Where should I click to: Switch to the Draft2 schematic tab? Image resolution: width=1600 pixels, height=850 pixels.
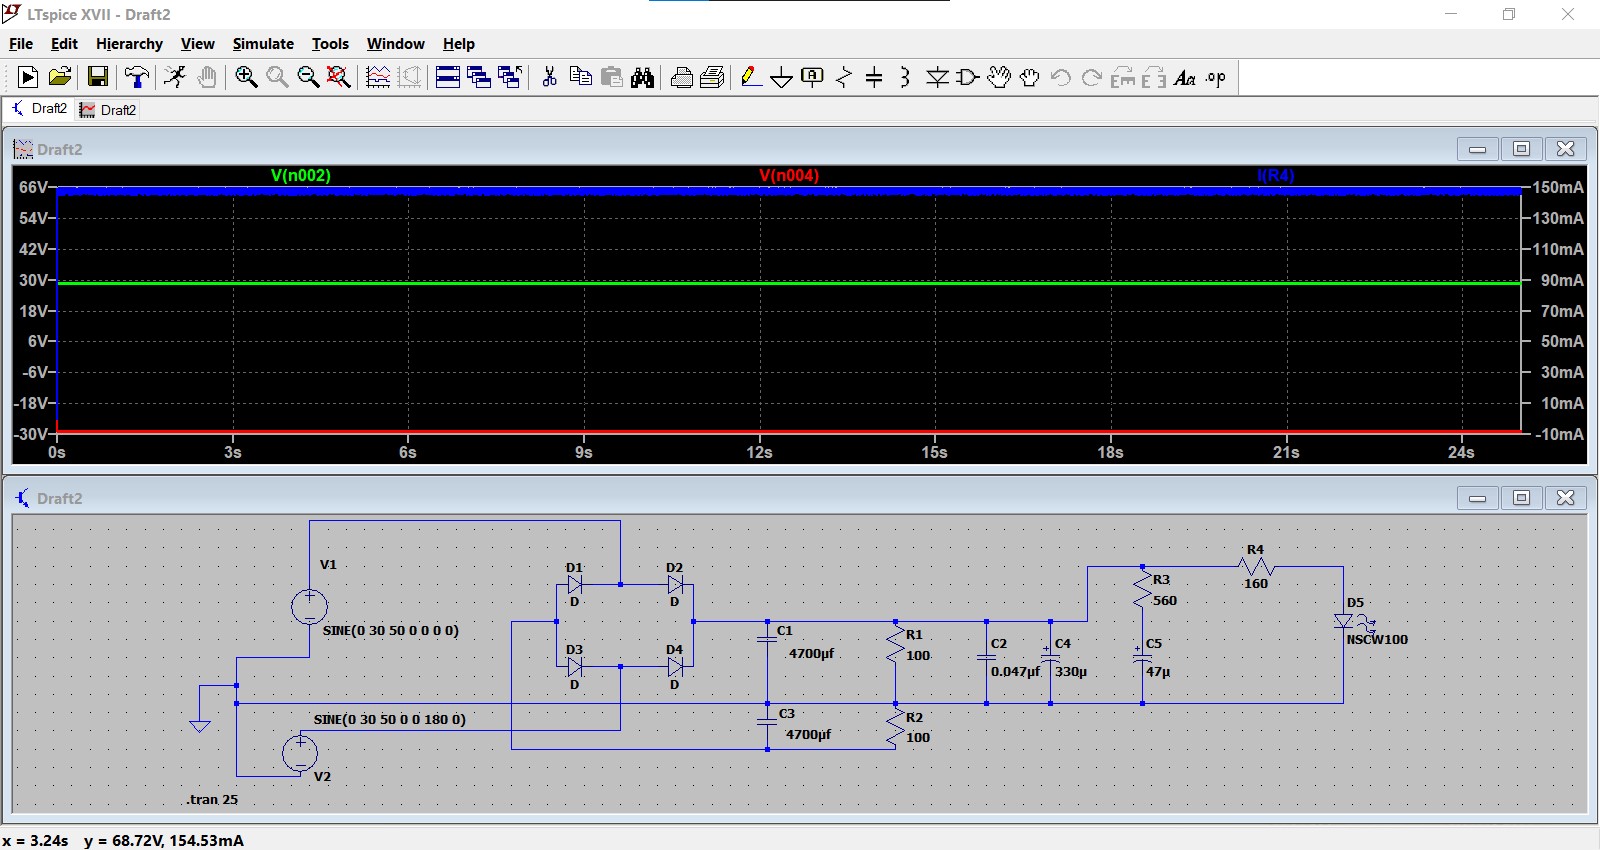coord(39,109)
